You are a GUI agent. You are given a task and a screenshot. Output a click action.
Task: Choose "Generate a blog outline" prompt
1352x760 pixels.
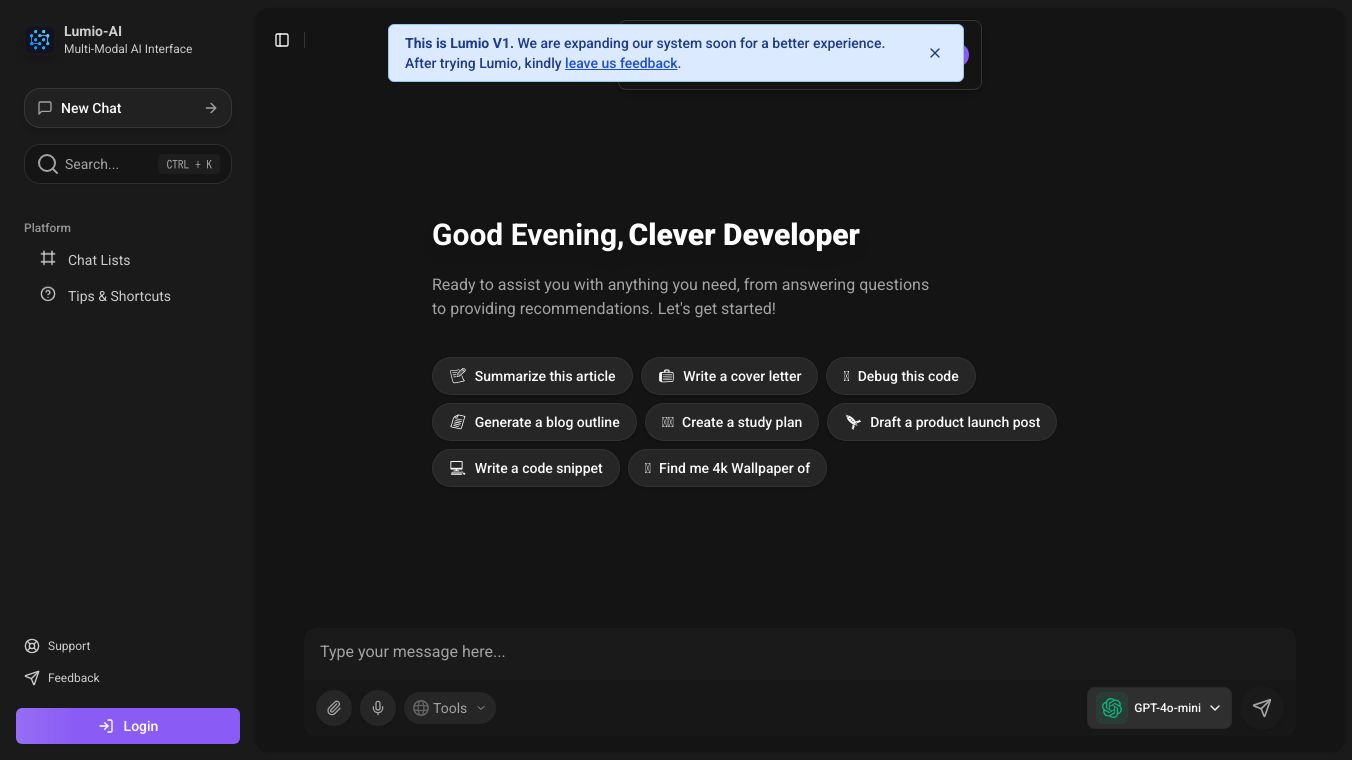[x=534, y=422]
